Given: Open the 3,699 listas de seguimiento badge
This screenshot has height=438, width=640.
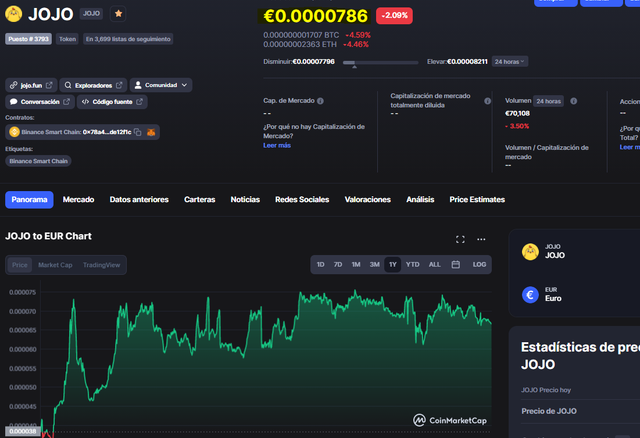Looking at the screenshot, I should point(128,39).
